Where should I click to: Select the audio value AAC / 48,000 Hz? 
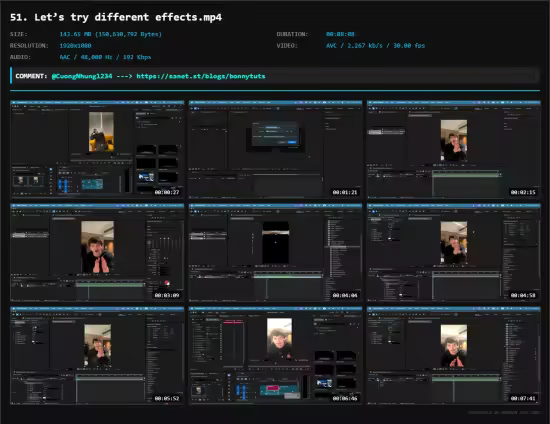coord(105,57)
